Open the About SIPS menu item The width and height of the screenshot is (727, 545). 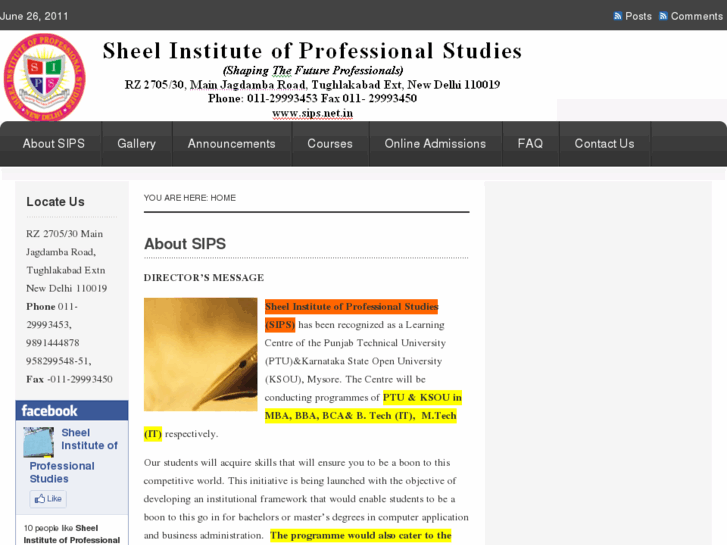pyautogui.click(x=54, y=144)
